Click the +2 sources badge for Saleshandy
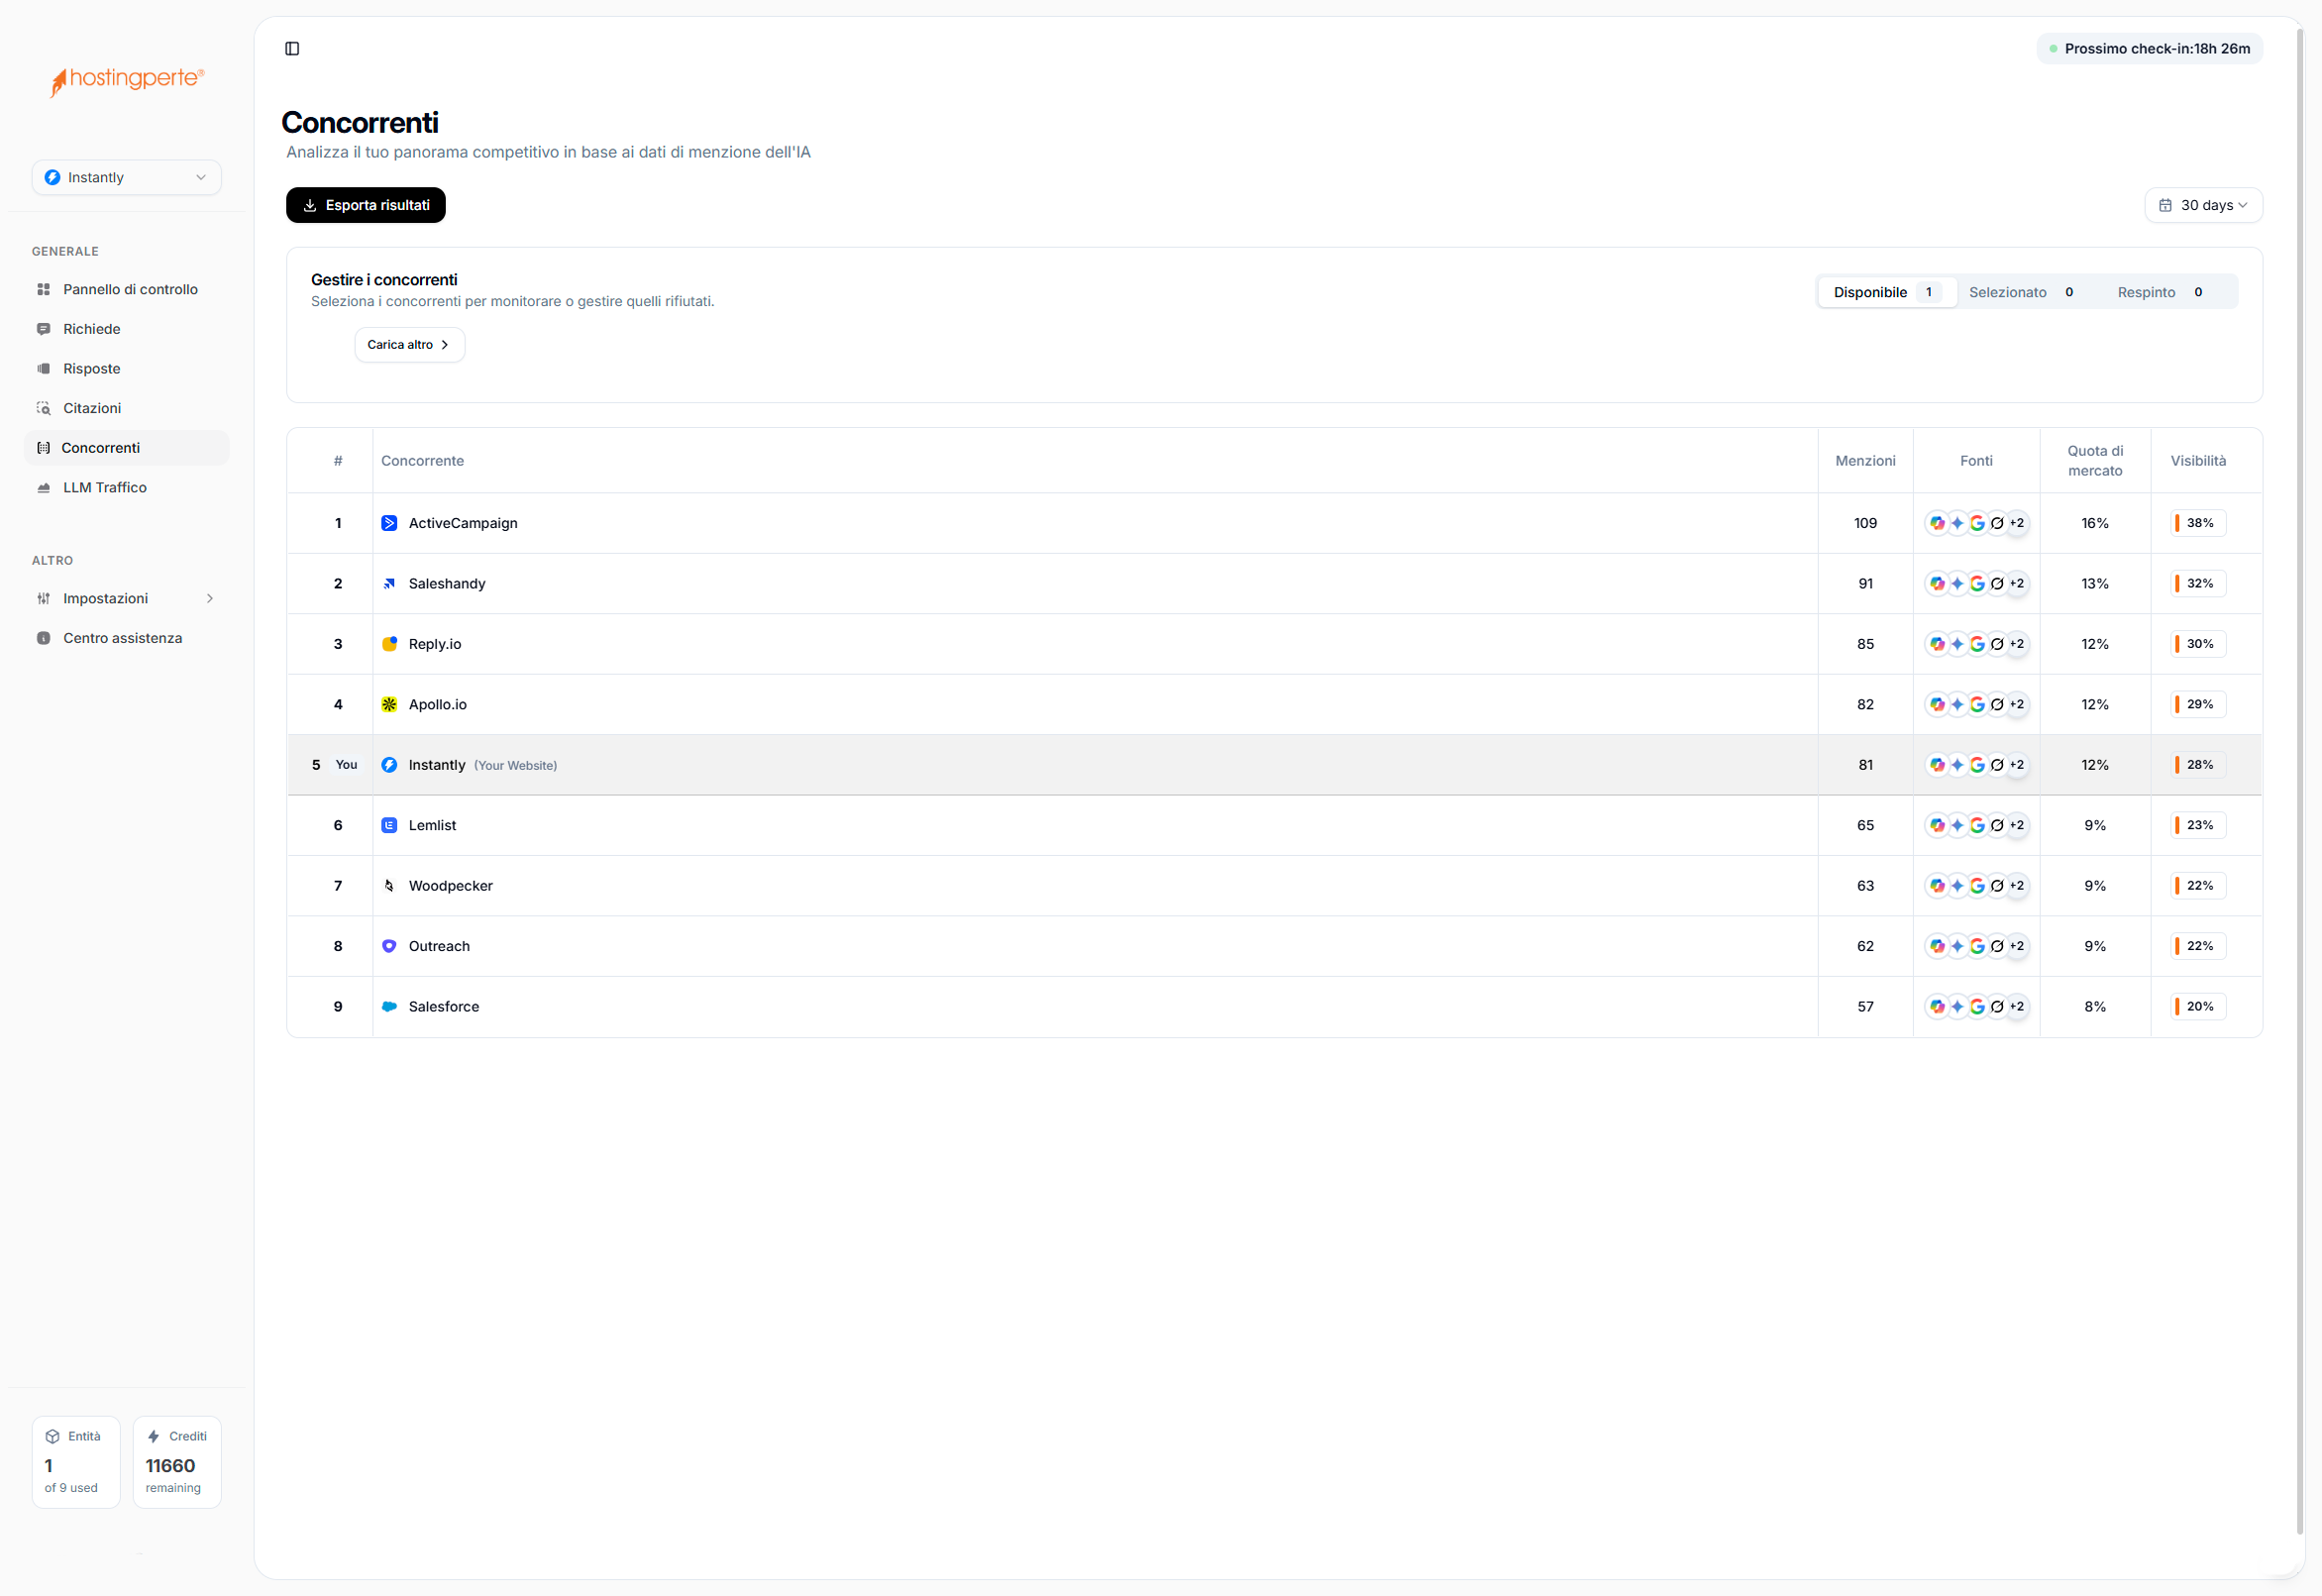 (2017, 583)
